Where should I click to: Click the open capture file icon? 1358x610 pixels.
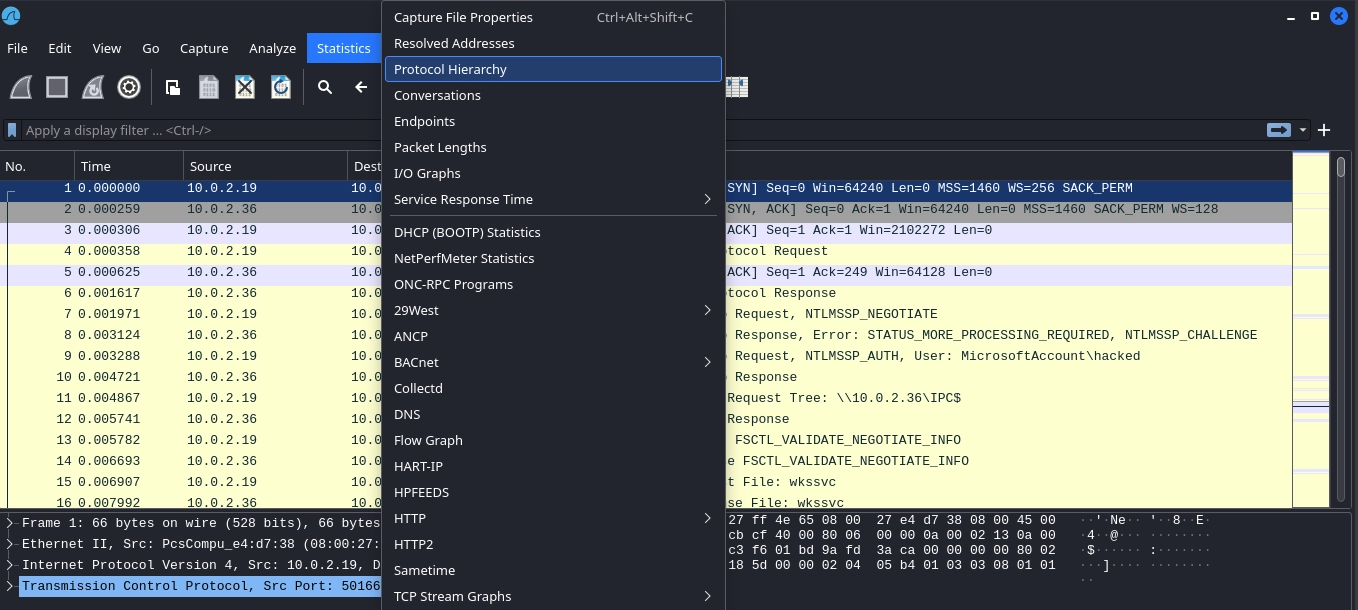[173, 88]
